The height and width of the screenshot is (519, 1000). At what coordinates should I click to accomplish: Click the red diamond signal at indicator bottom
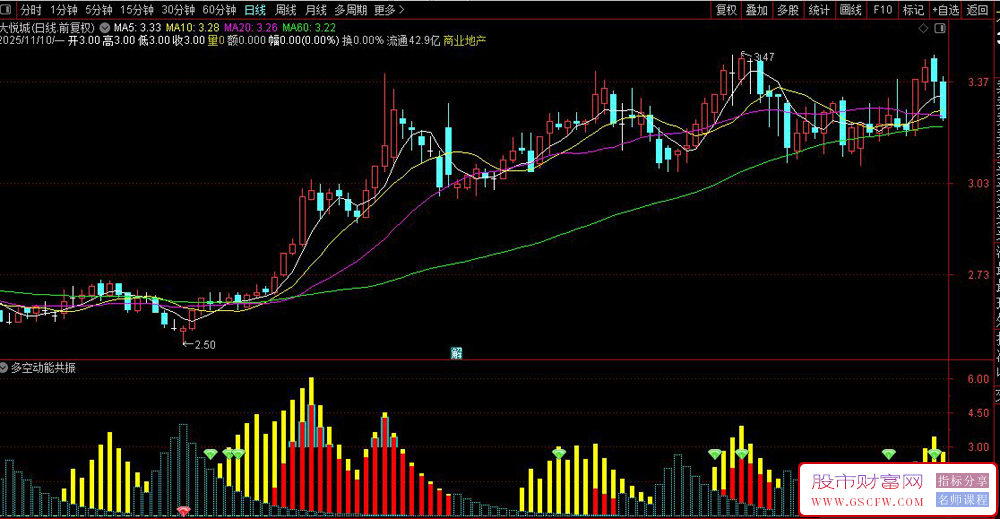[184, 511]
